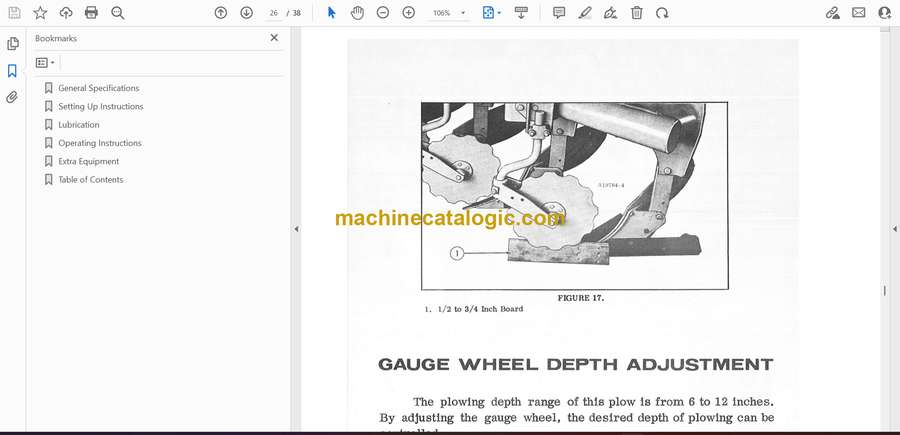Open the Page Thumbnails panel

point(13,44)
